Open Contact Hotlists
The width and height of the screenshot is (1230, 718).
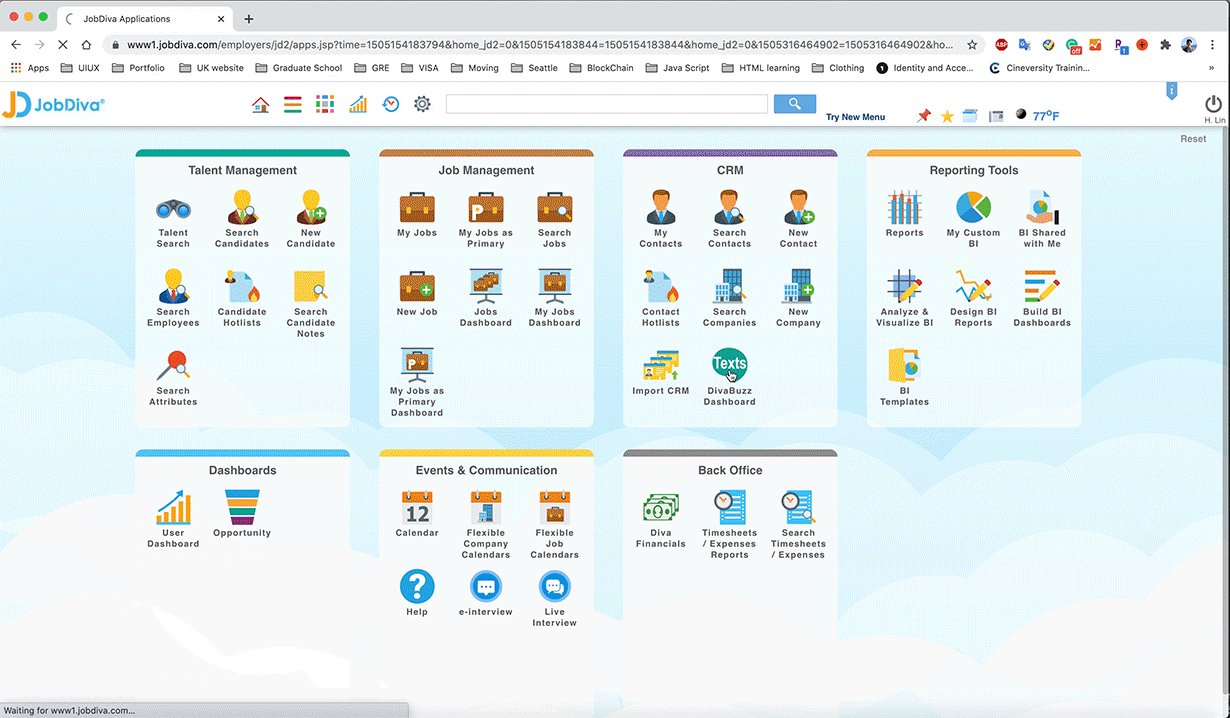click(661, 286)
